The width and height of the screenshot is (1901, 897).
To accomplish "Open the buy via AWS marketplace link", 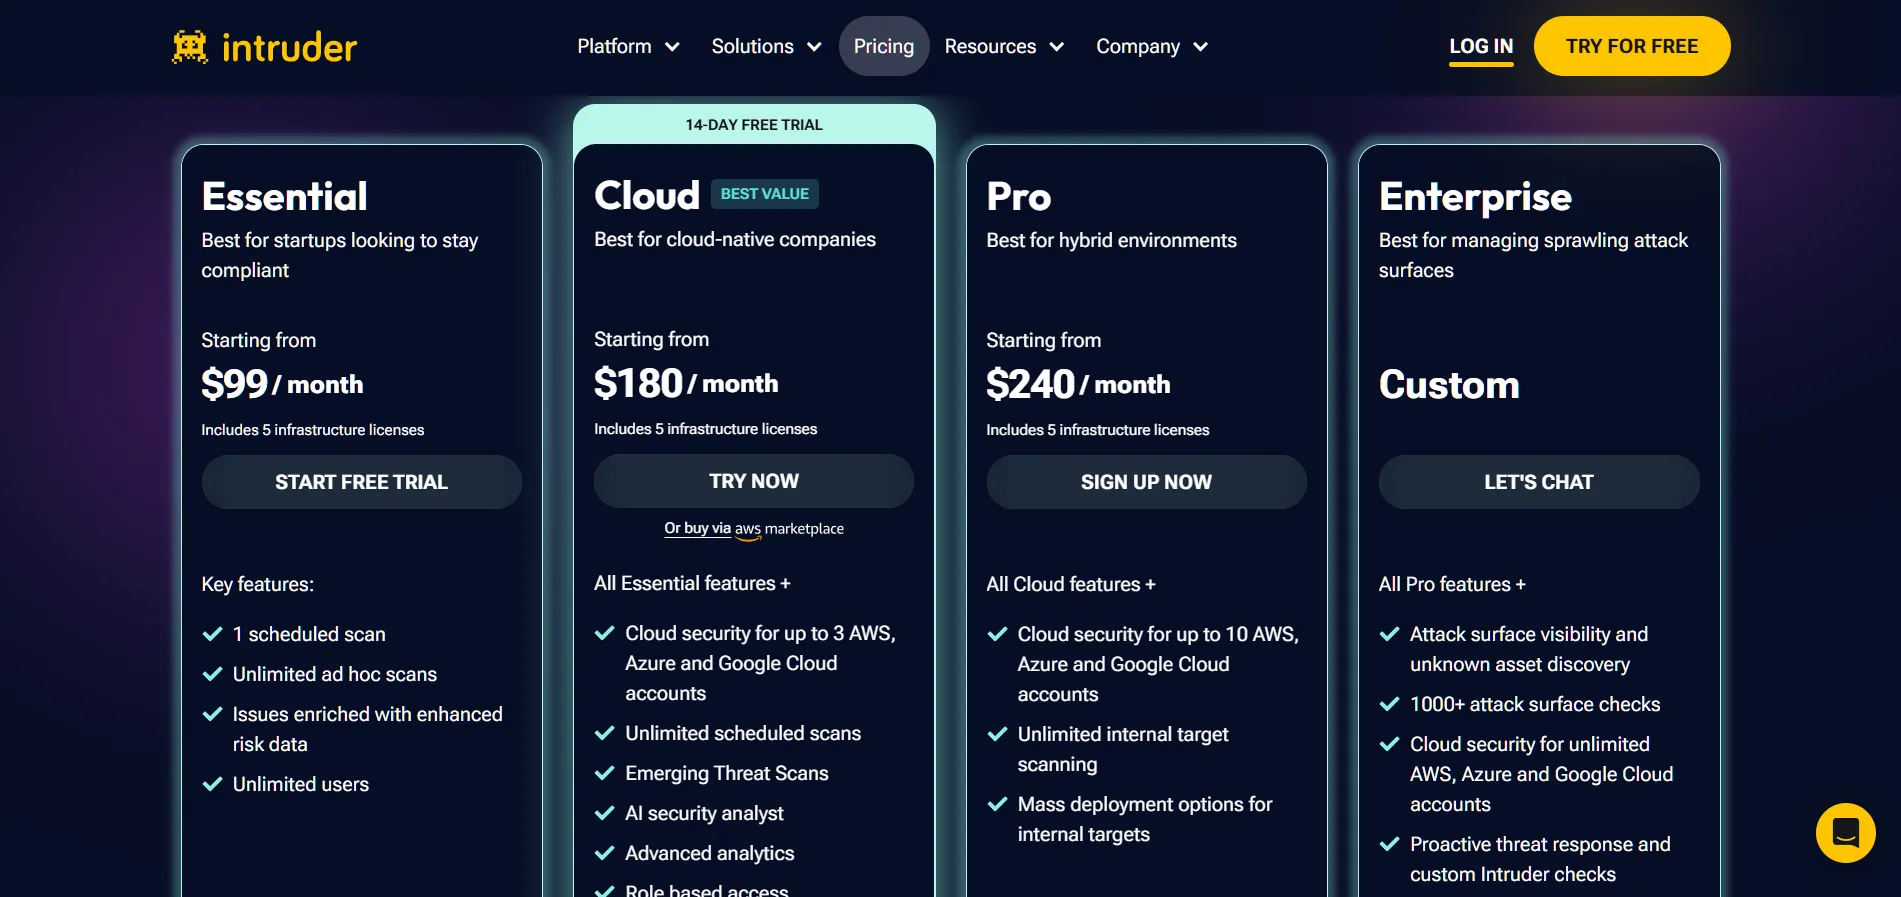I will pyautogui.click(x=754, y=529).
